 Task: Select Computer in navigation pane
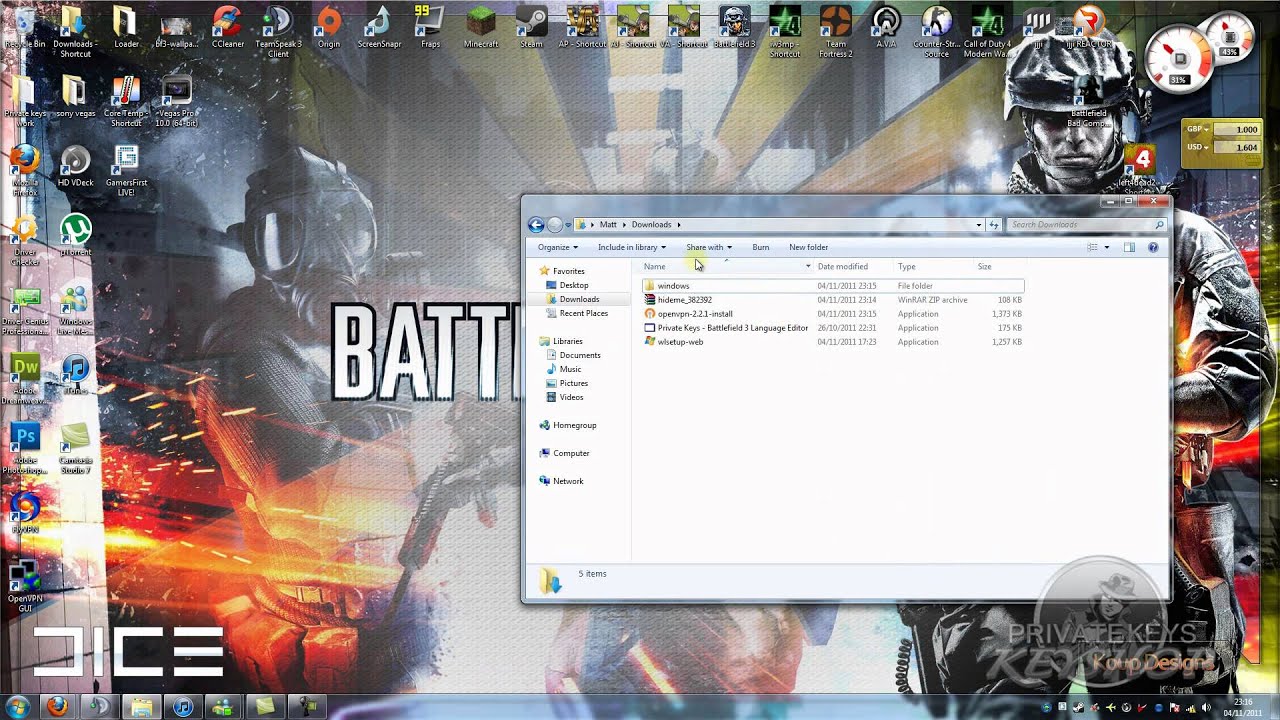click(571, 453)
